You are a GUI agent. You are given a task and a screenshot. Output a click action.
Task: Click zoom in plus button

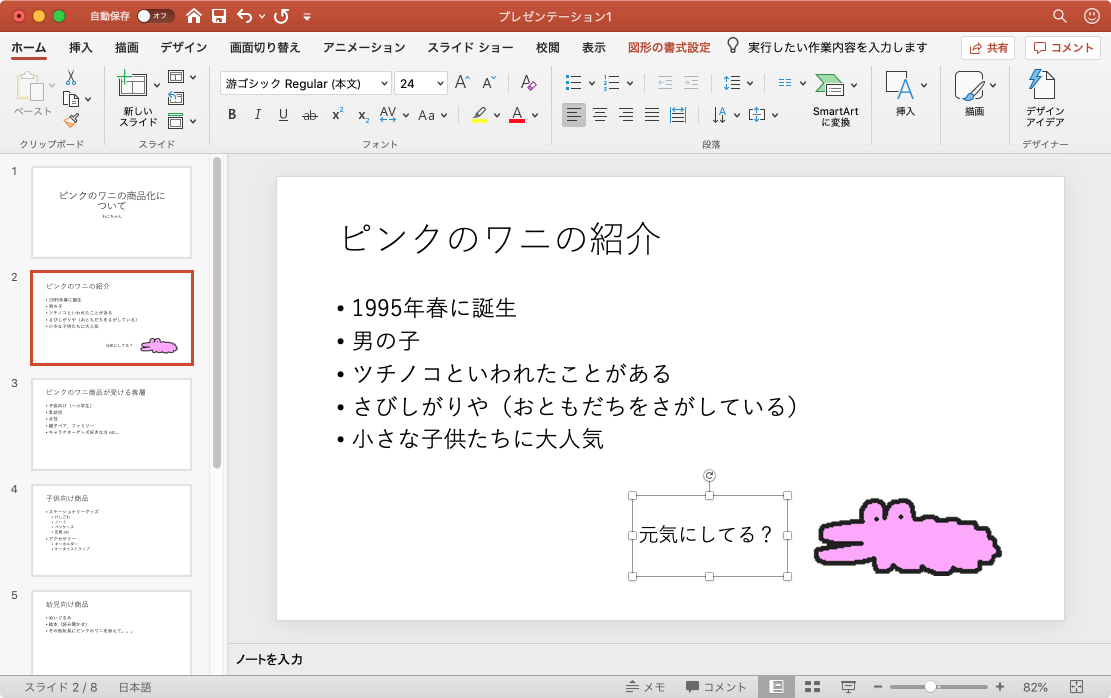[1000, 687]
